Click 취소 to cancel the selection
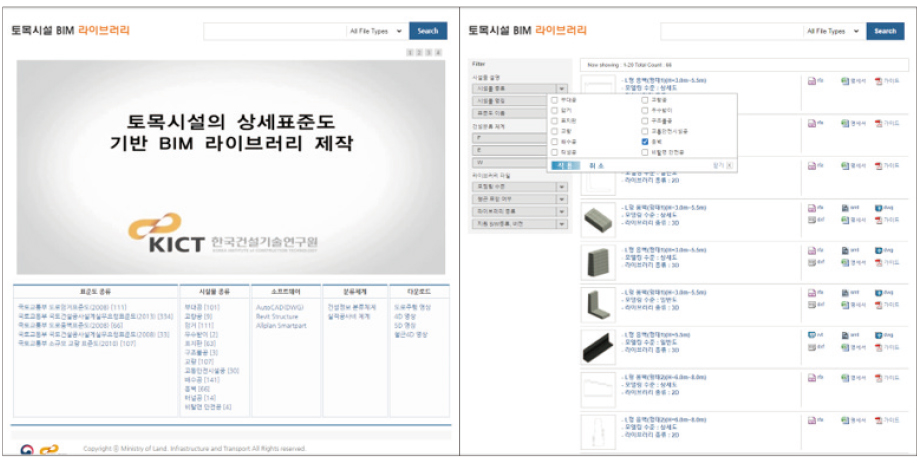 596,166
